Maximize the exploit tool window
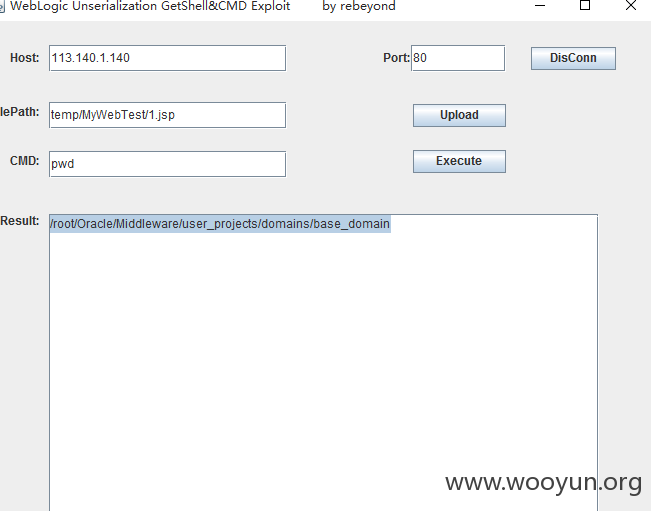The height and width of the screenshot is (511, 651). click(585, 5)
